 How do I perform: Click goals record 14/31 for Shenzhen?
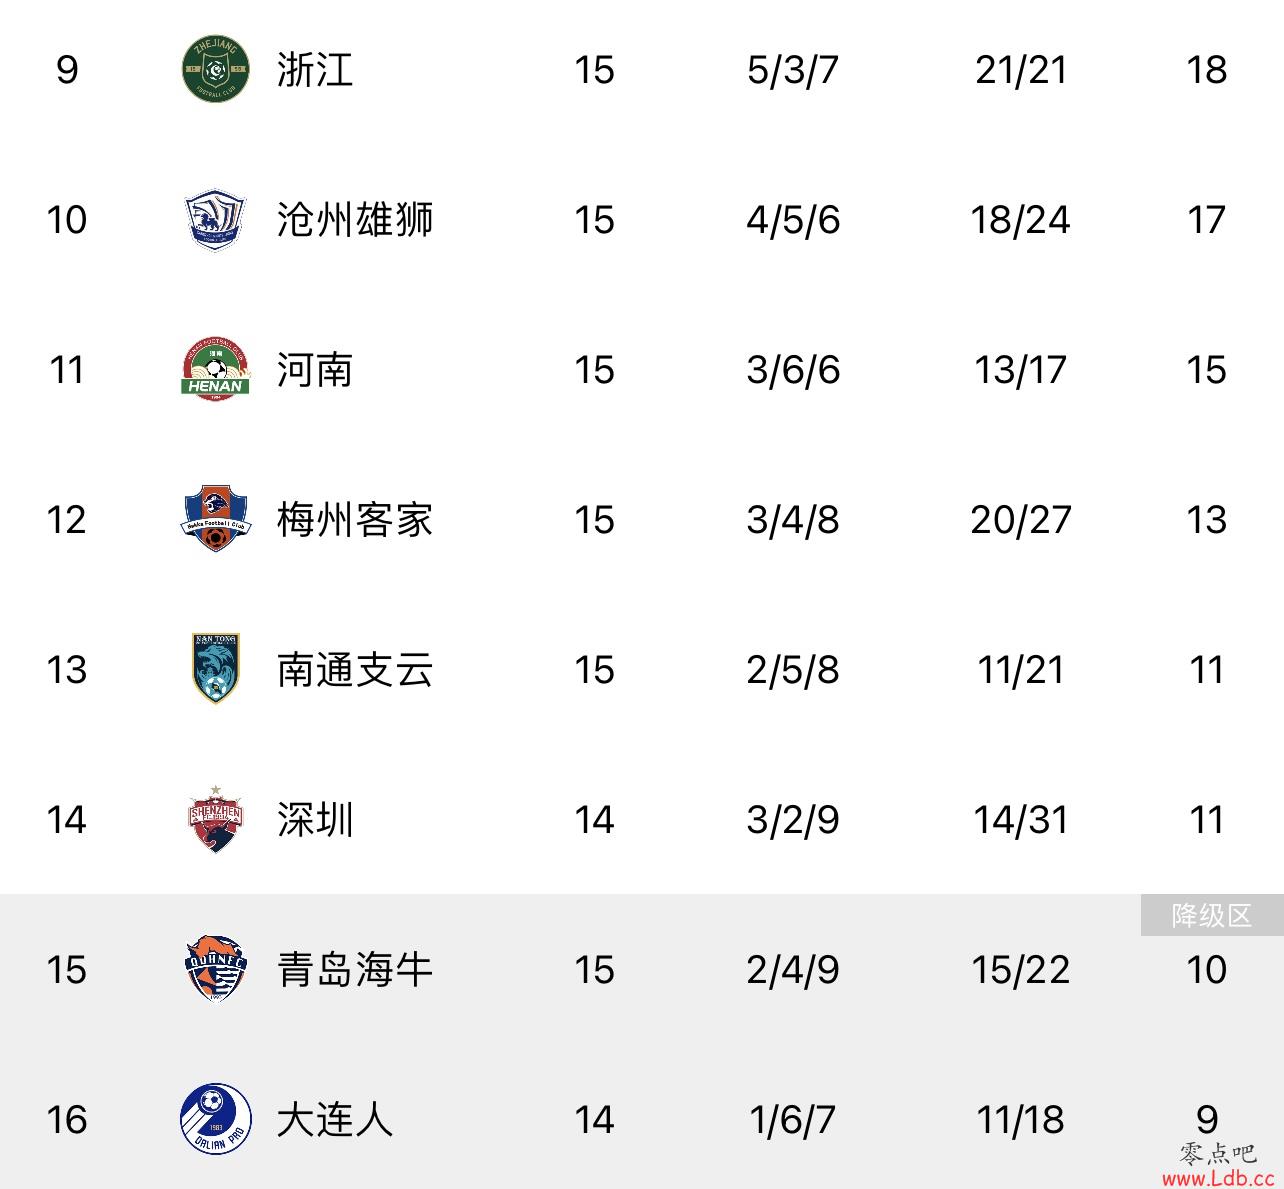[1021, 820]
